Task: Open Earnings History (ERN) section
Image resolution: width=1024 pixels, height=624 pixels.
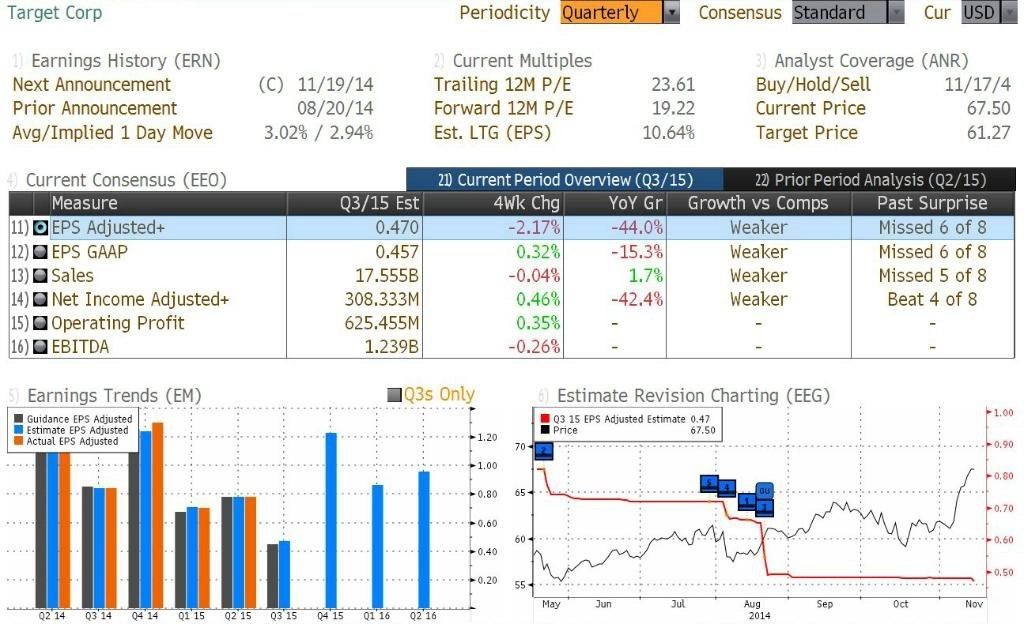Action: (125, 61)
